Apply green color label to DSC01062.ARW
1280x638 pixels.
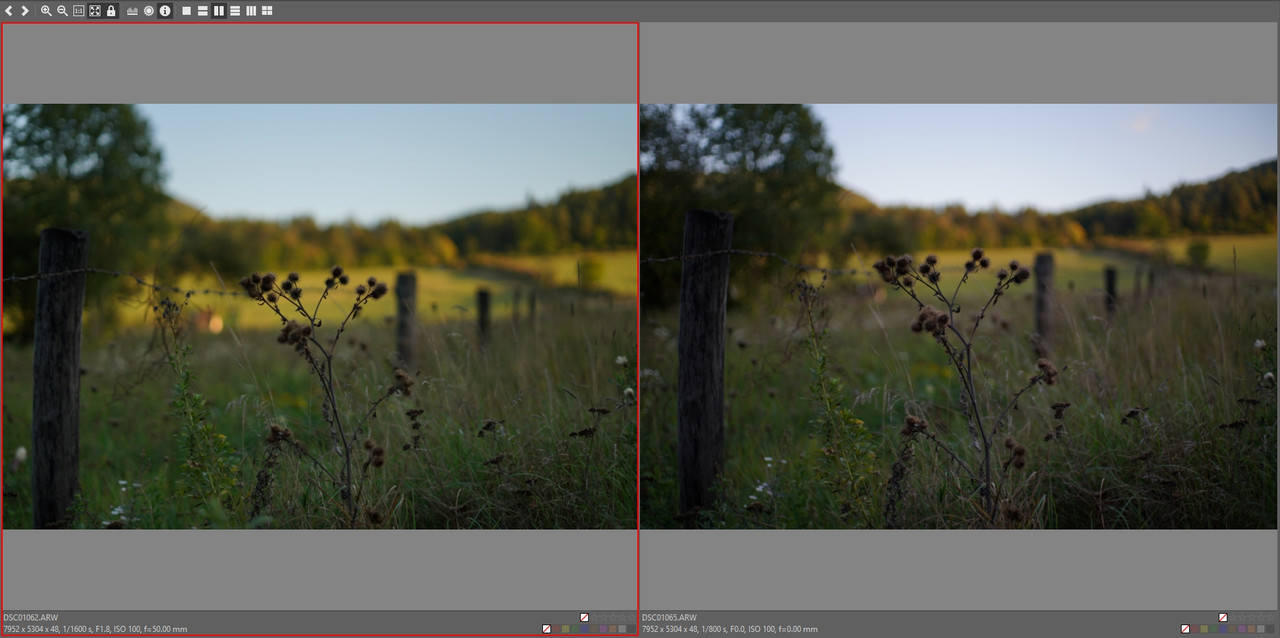[575, 629]
